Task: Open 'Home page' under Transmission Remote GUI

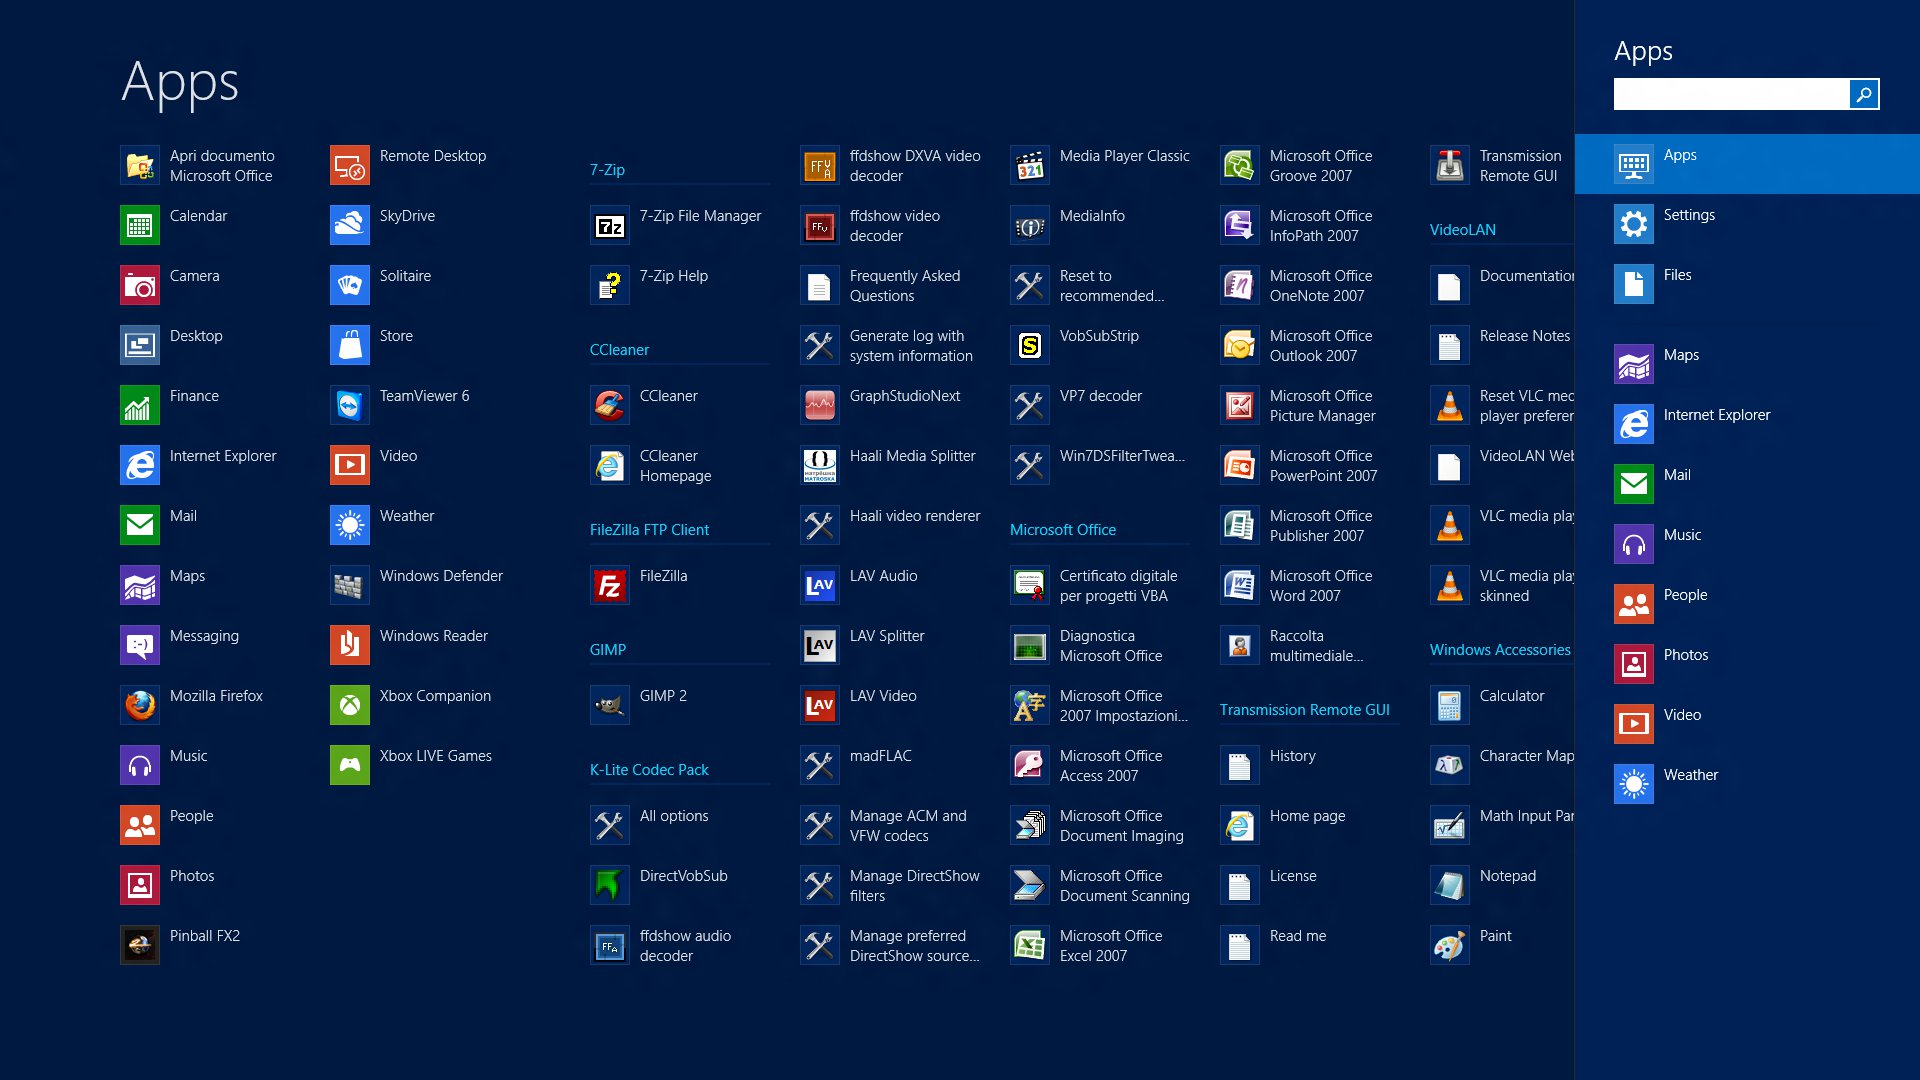Action: click(x=1310, y=825)
